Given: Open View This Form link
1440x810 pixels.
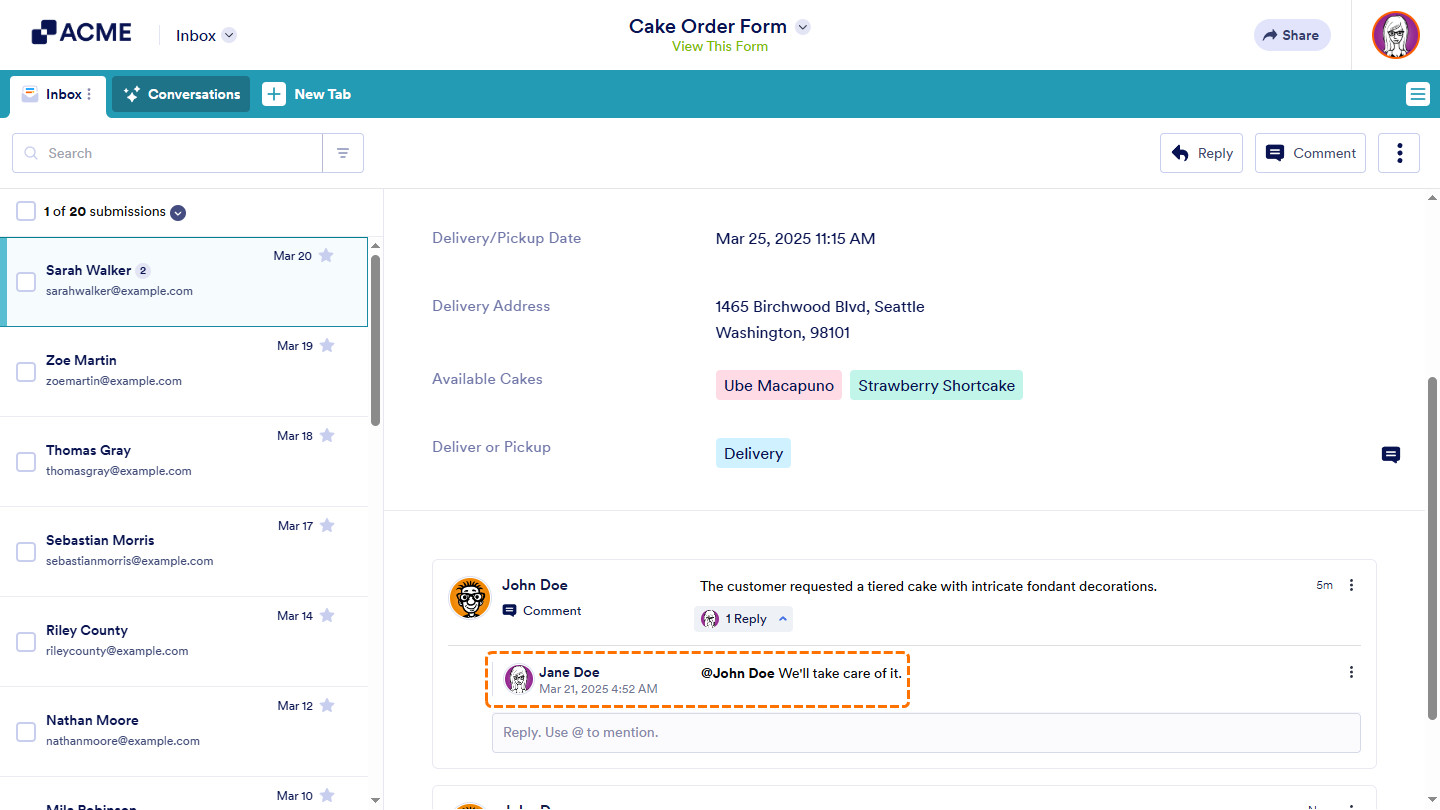Looking at the screenshot, I should pos(719,46).
